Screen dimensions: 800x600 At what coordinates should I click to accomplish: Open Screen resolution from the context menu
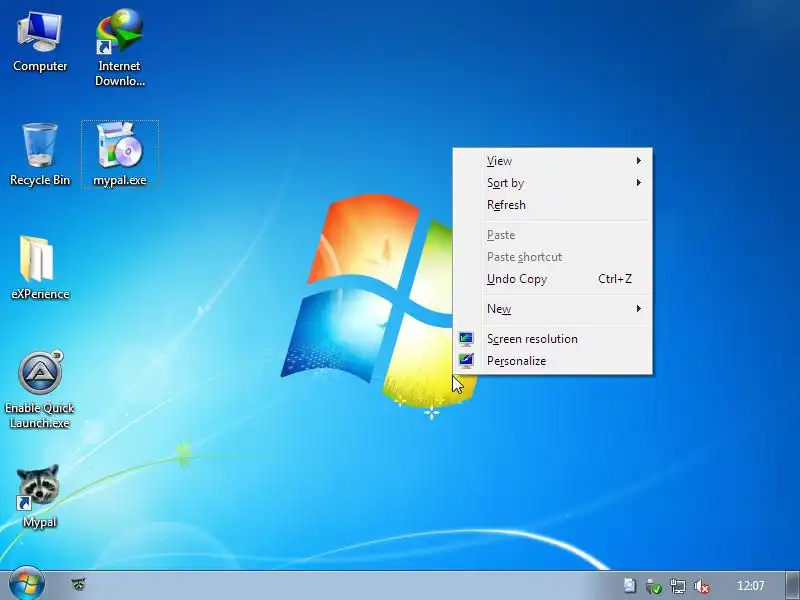point(553,339)
